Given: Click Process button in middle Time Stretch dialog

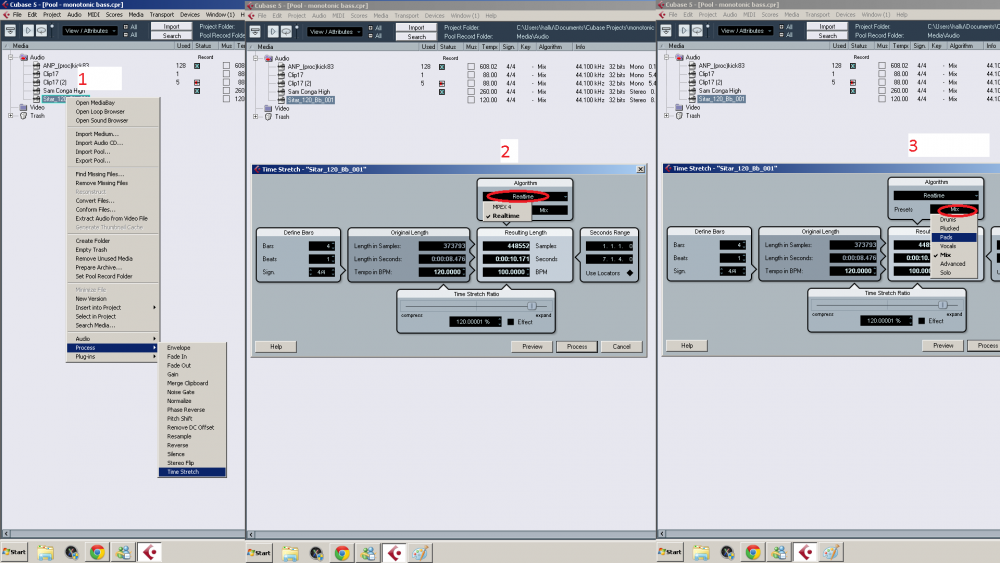Looking at the screenshot, I should click(577, 347).
